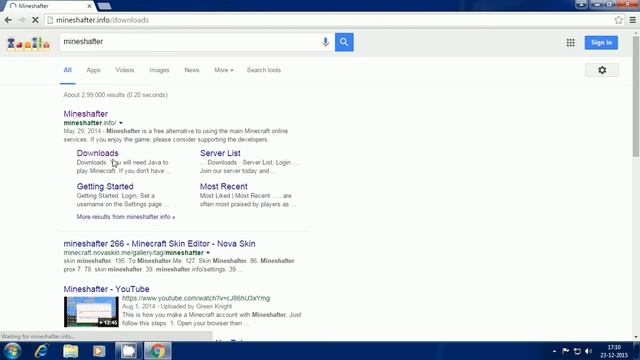Open the Minecraft Skin Editor Nova Skin result
The height and width of the screenshot is (360, 640).
pos(159,244)
